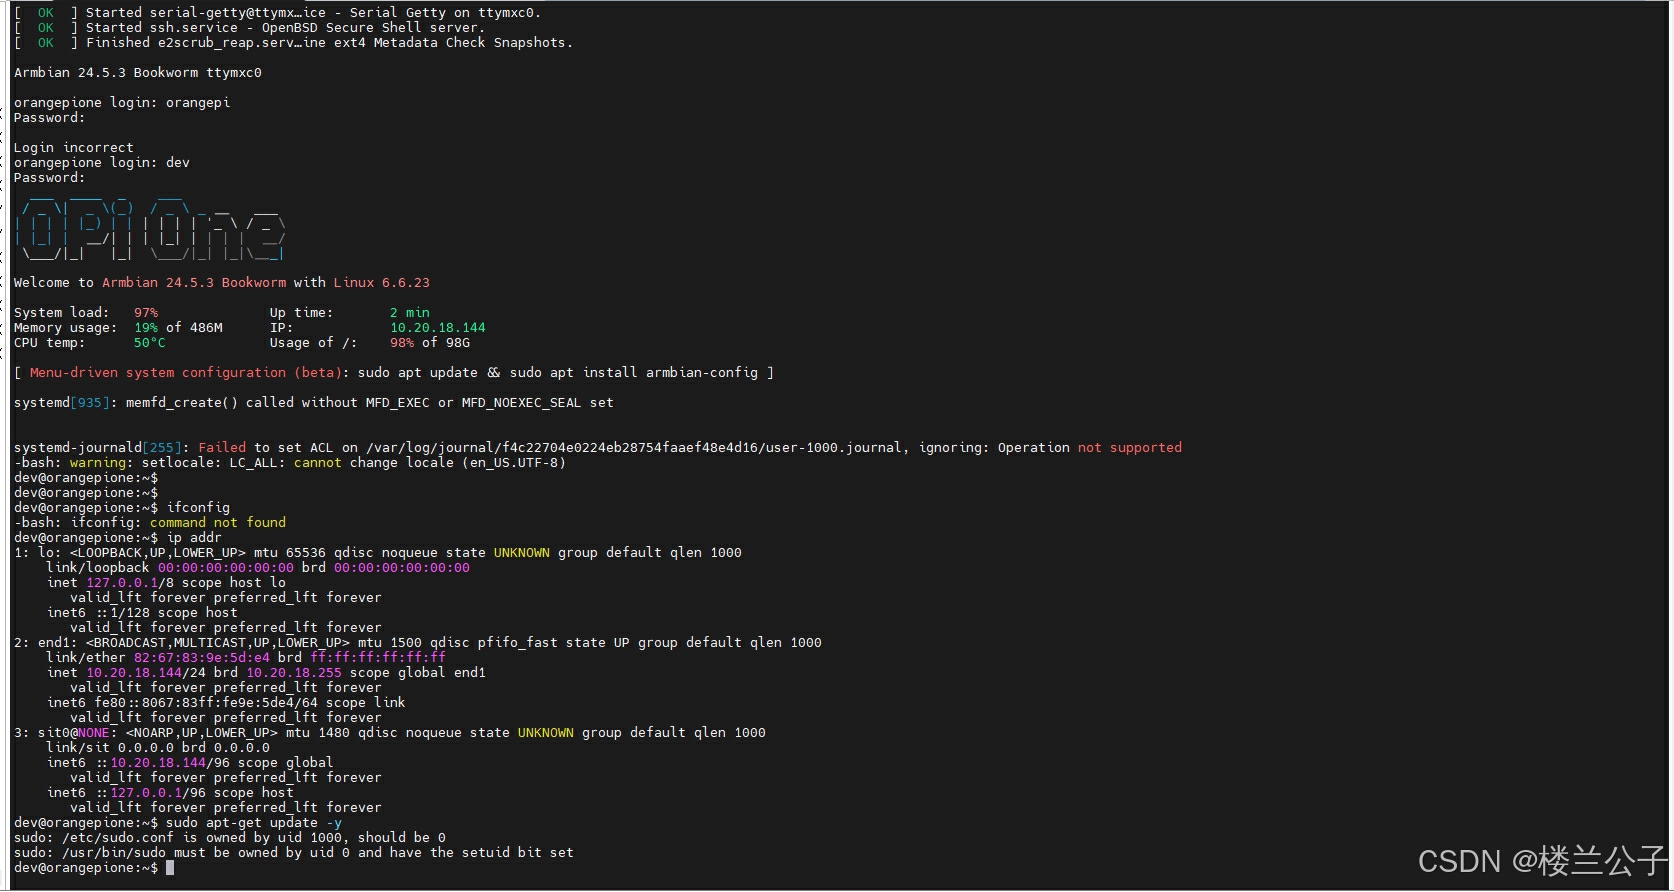Click the sit0 address '::10.20.18.144/96'
This screenshot has height=892, width=1674.
162,763
